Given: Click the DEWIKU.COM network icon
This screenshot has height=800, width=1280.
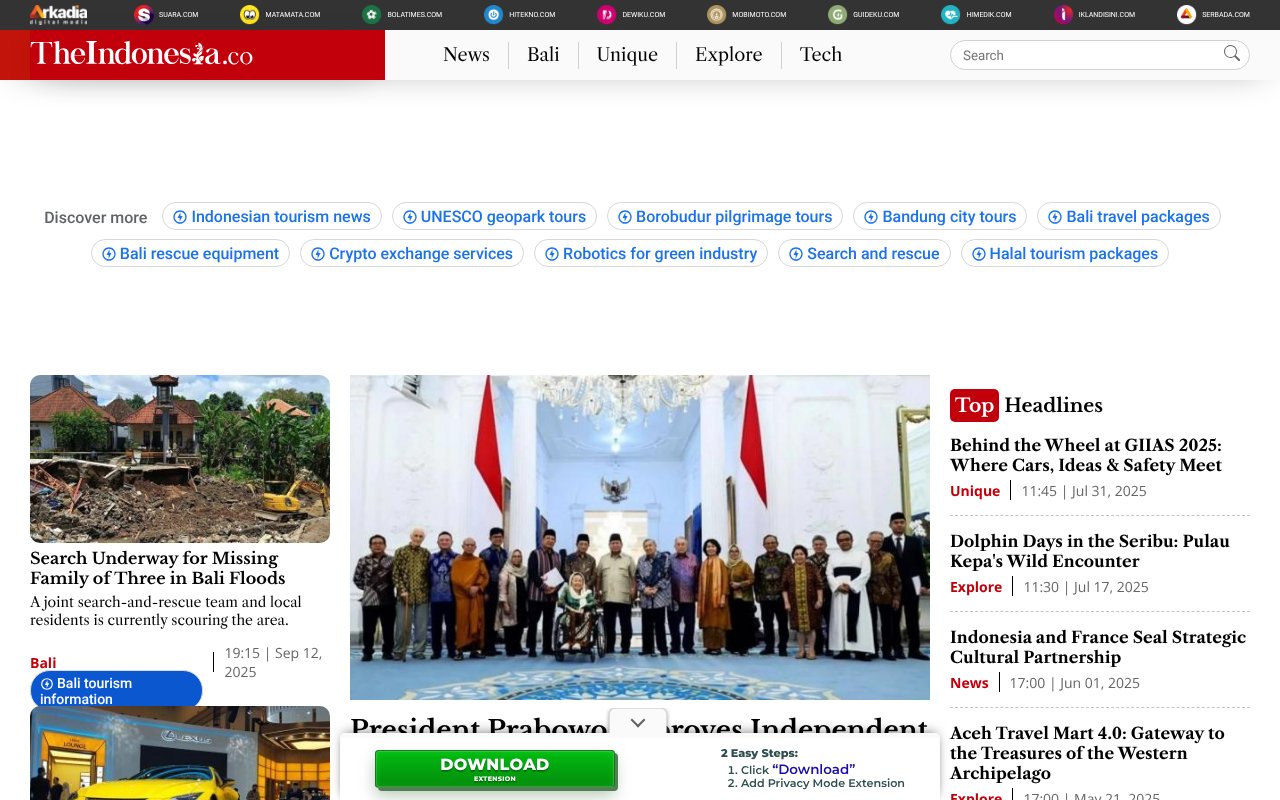Looking at the screenshot, I should (604, 14).
